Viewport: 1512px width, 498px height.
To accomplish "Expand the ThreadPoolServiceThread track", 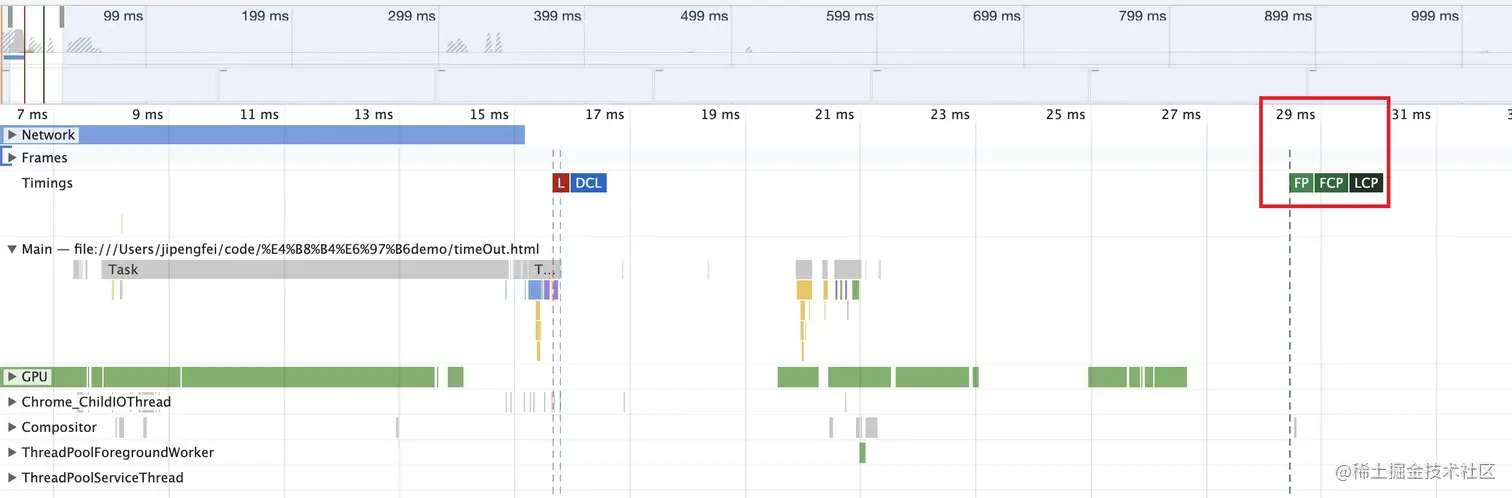I will coord(12,477).
